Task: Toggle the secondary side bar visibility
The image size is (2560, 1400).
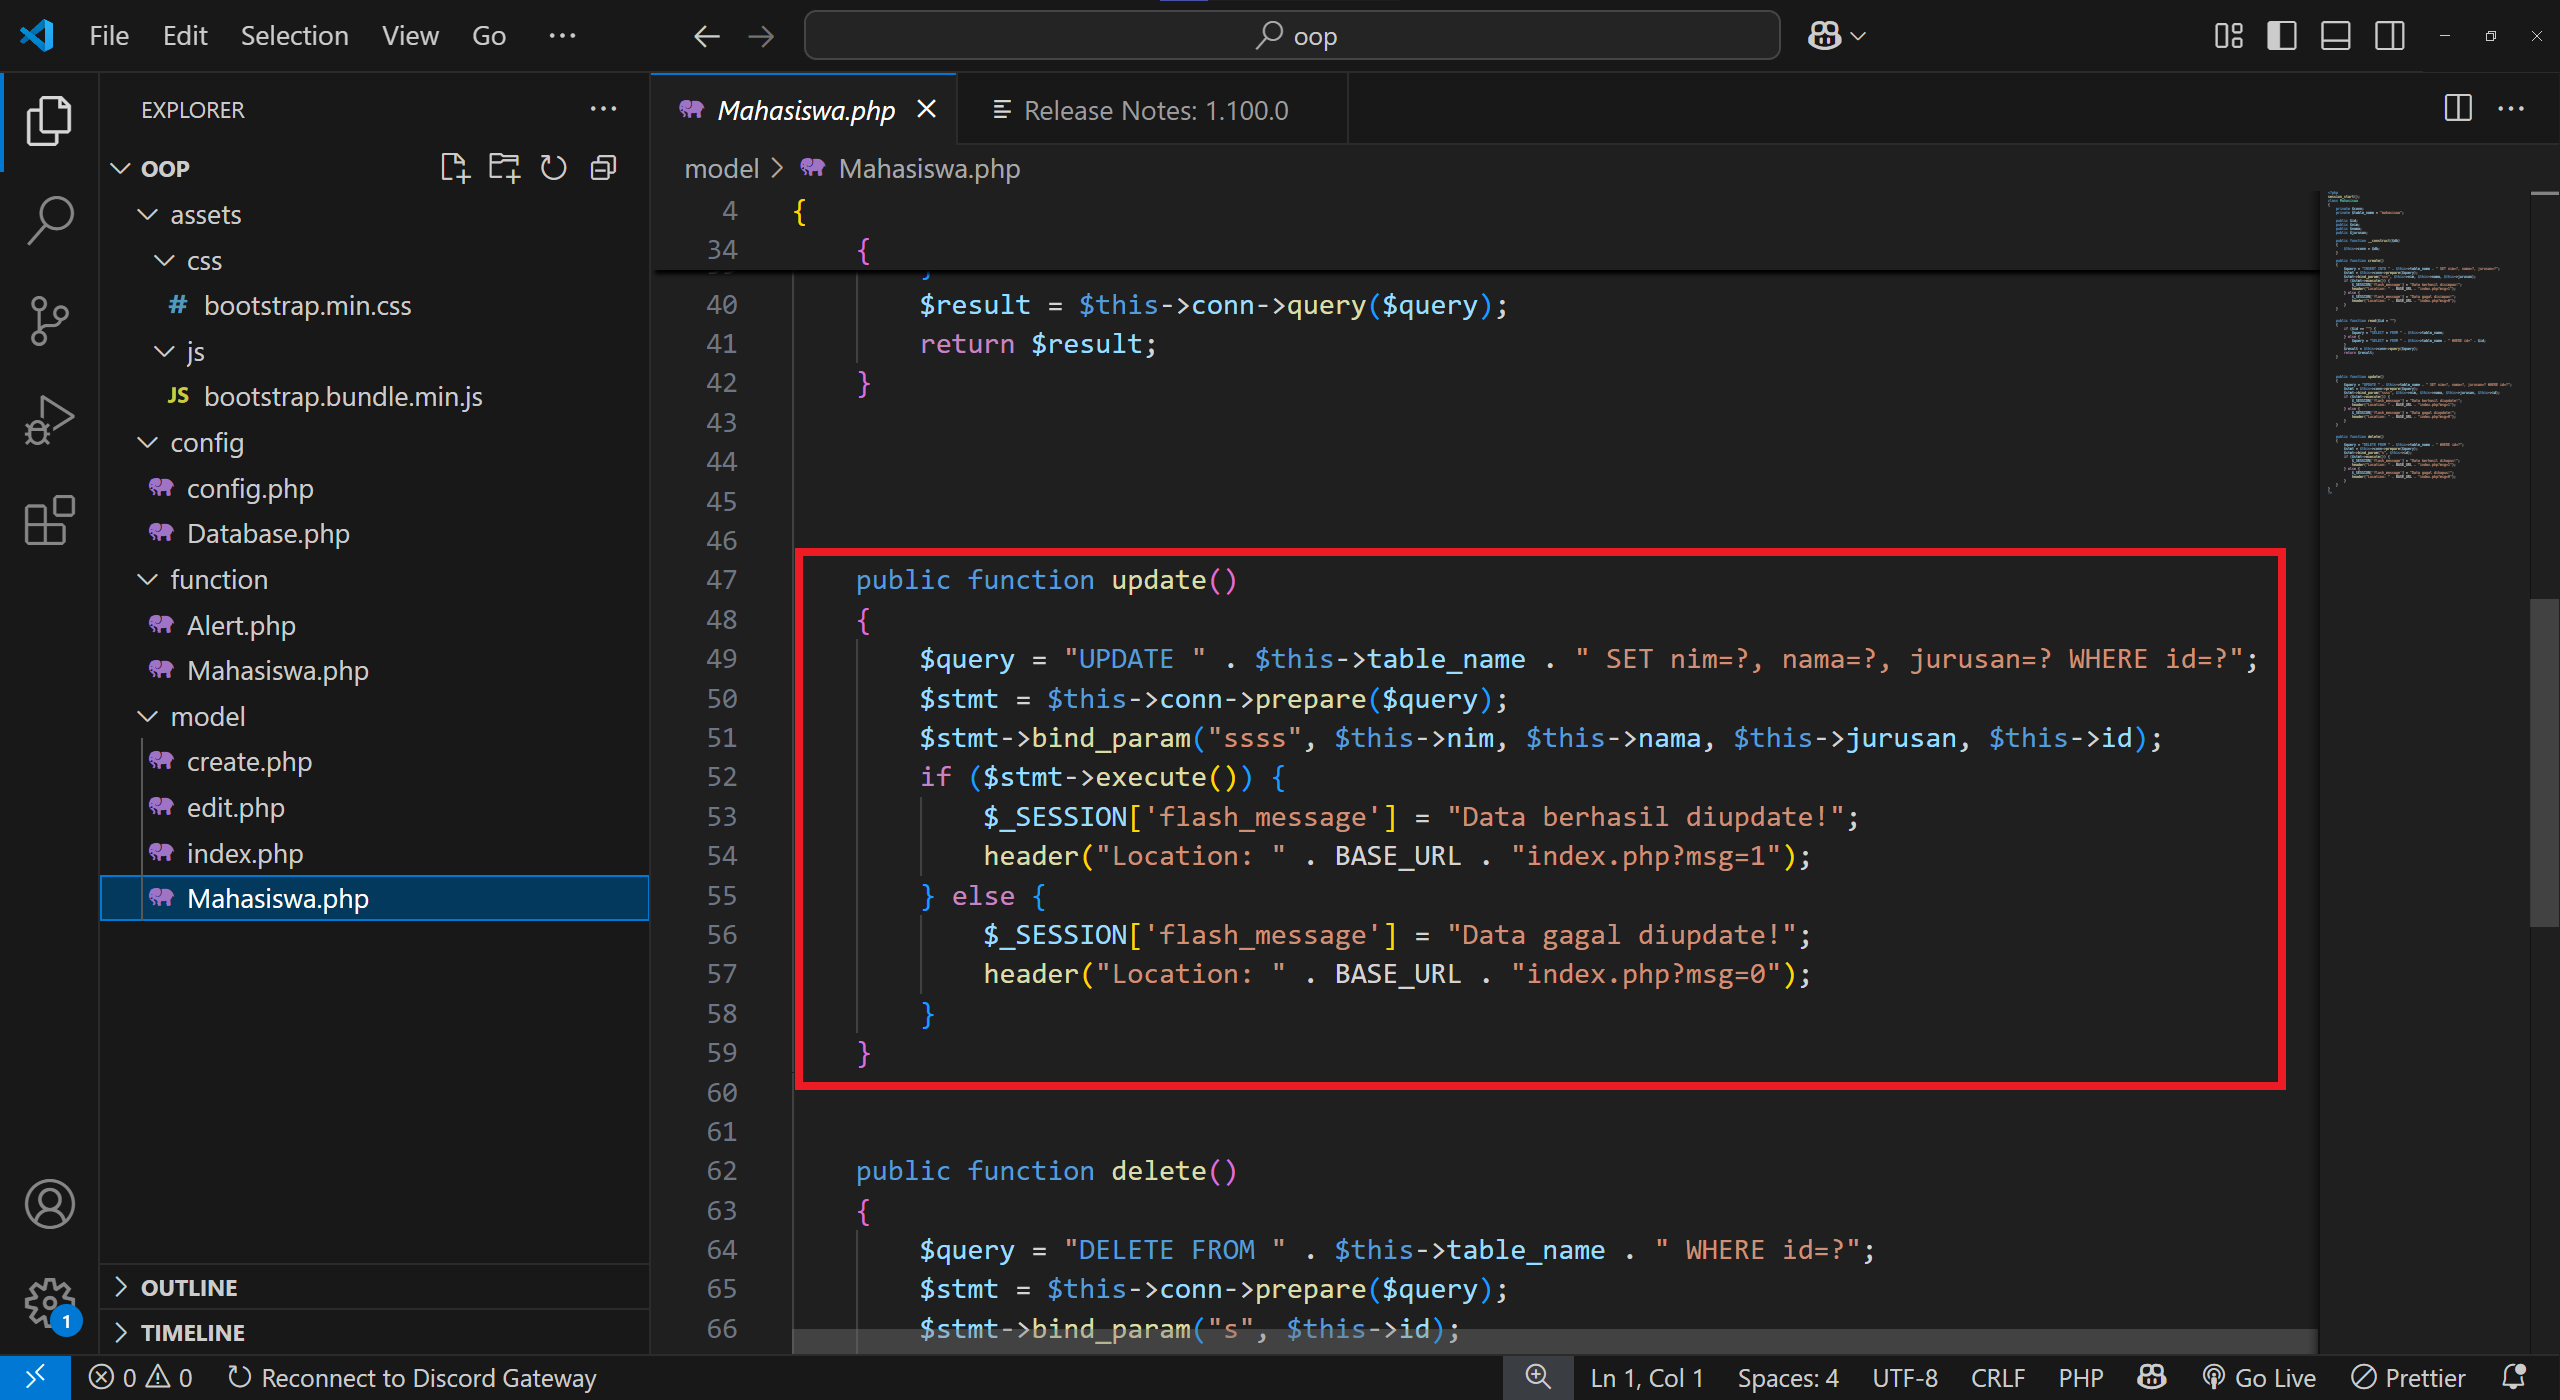Action: tap(2389, 36)
